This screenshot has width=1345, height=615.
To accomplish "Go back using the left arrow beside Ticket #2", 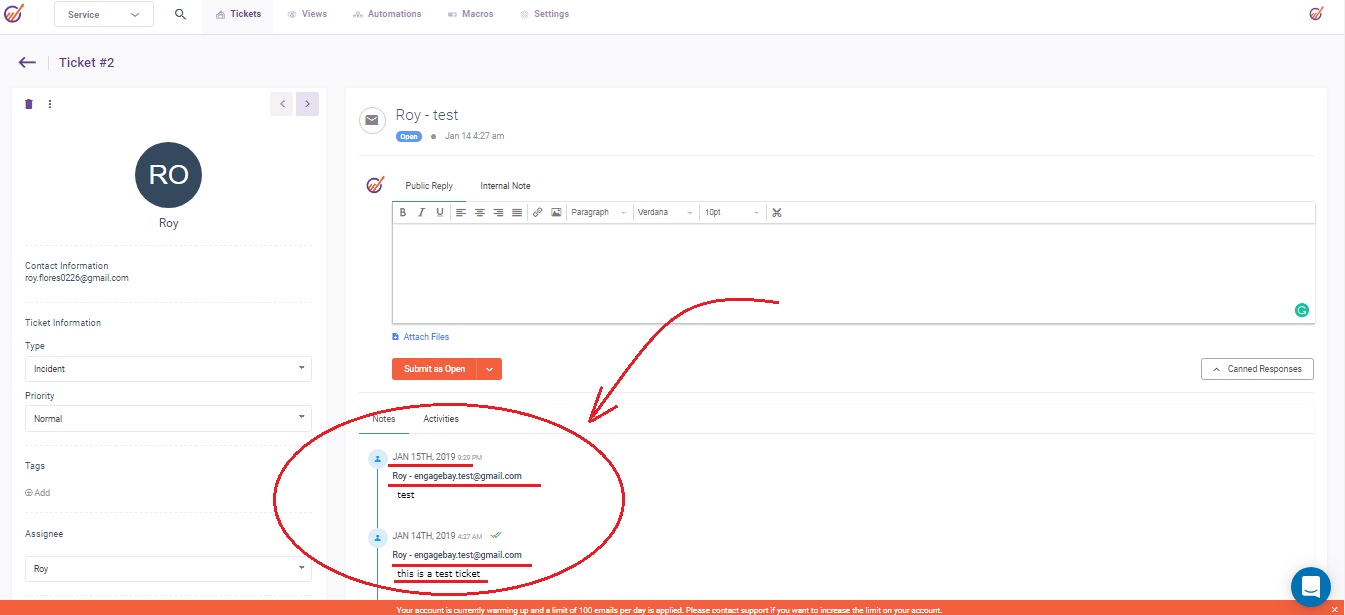I will [x=27, y=63].
